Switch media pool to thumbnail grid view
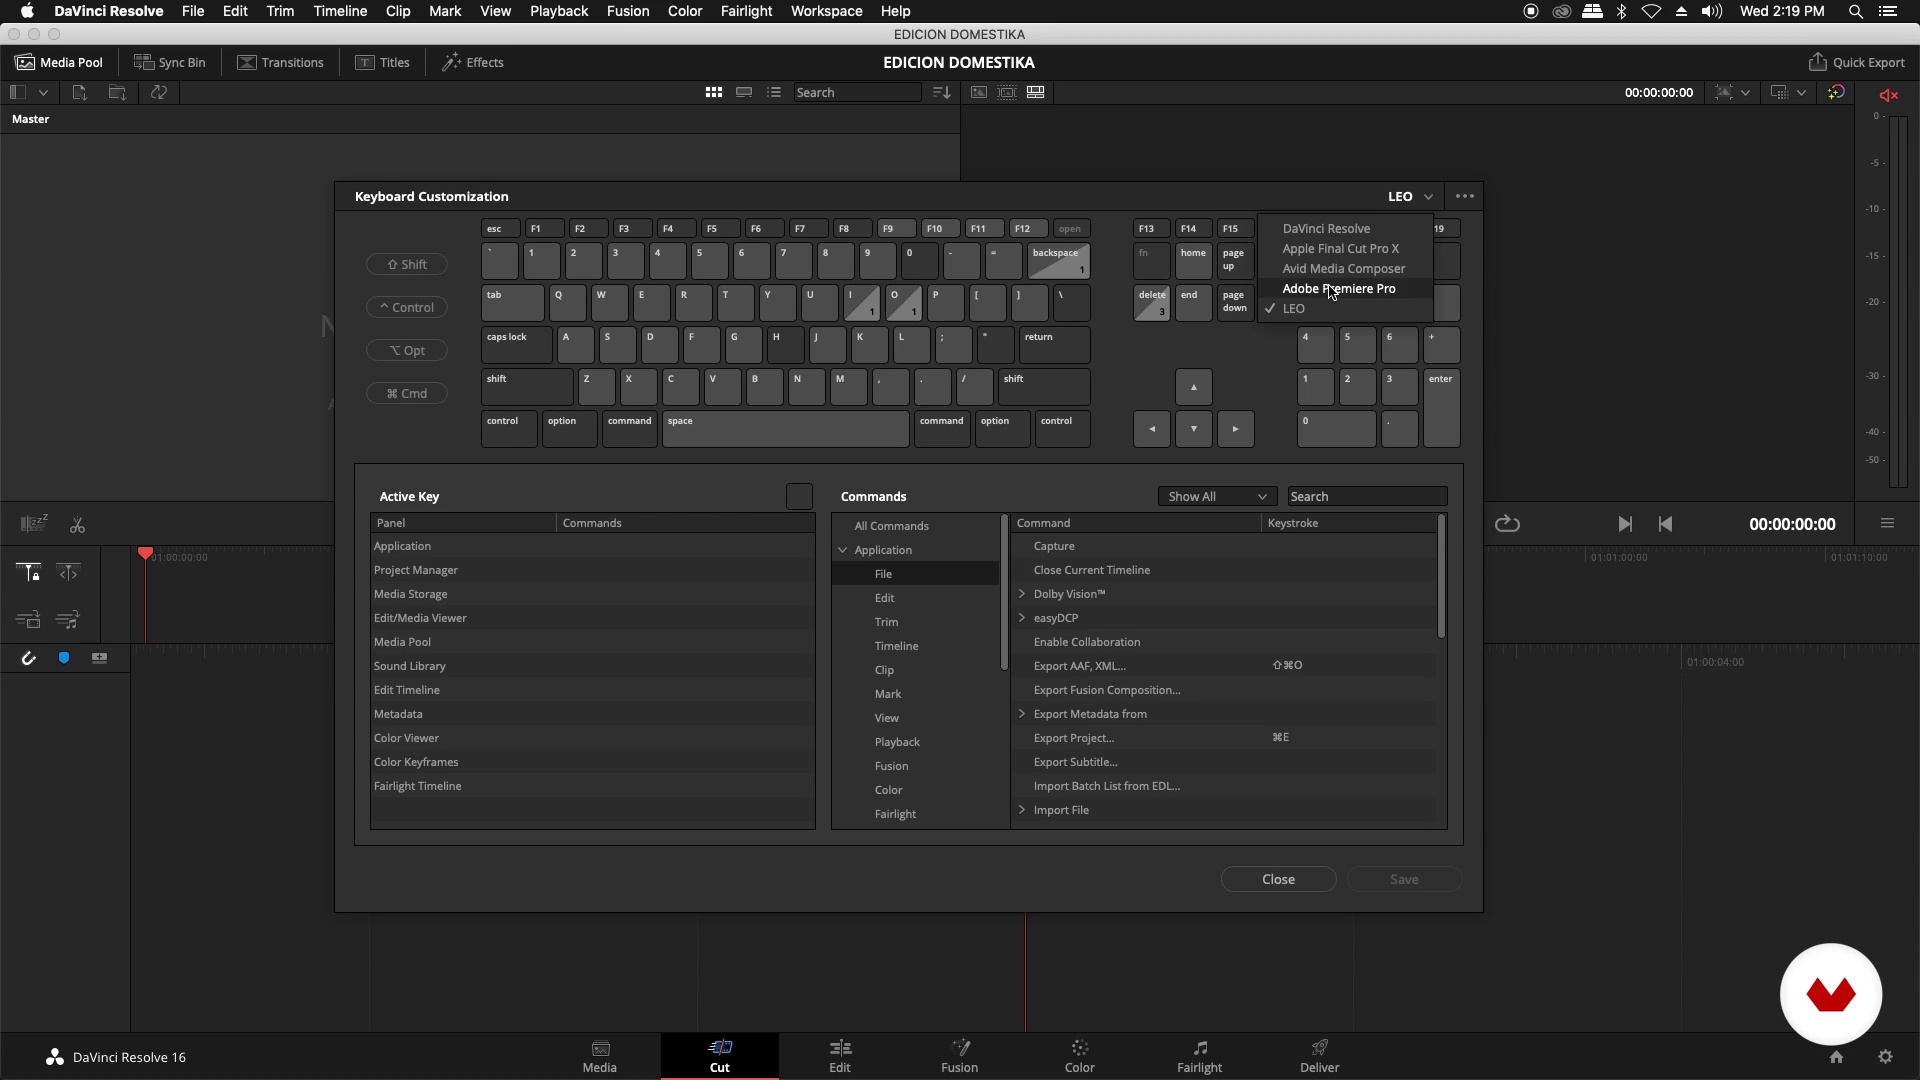The width and height of the screenshot is (1920, 1080). click(x=713, y=92)
